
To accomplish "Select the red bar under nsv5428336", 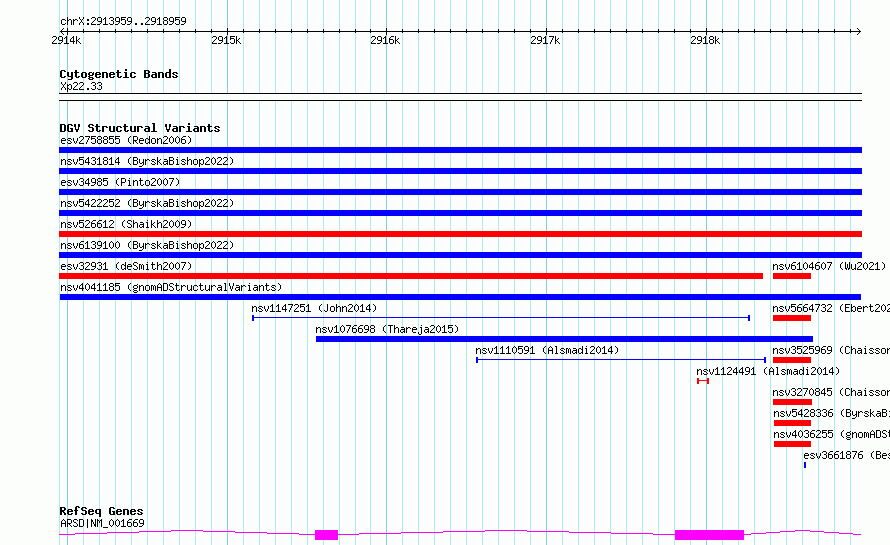I will click(792, 423).
